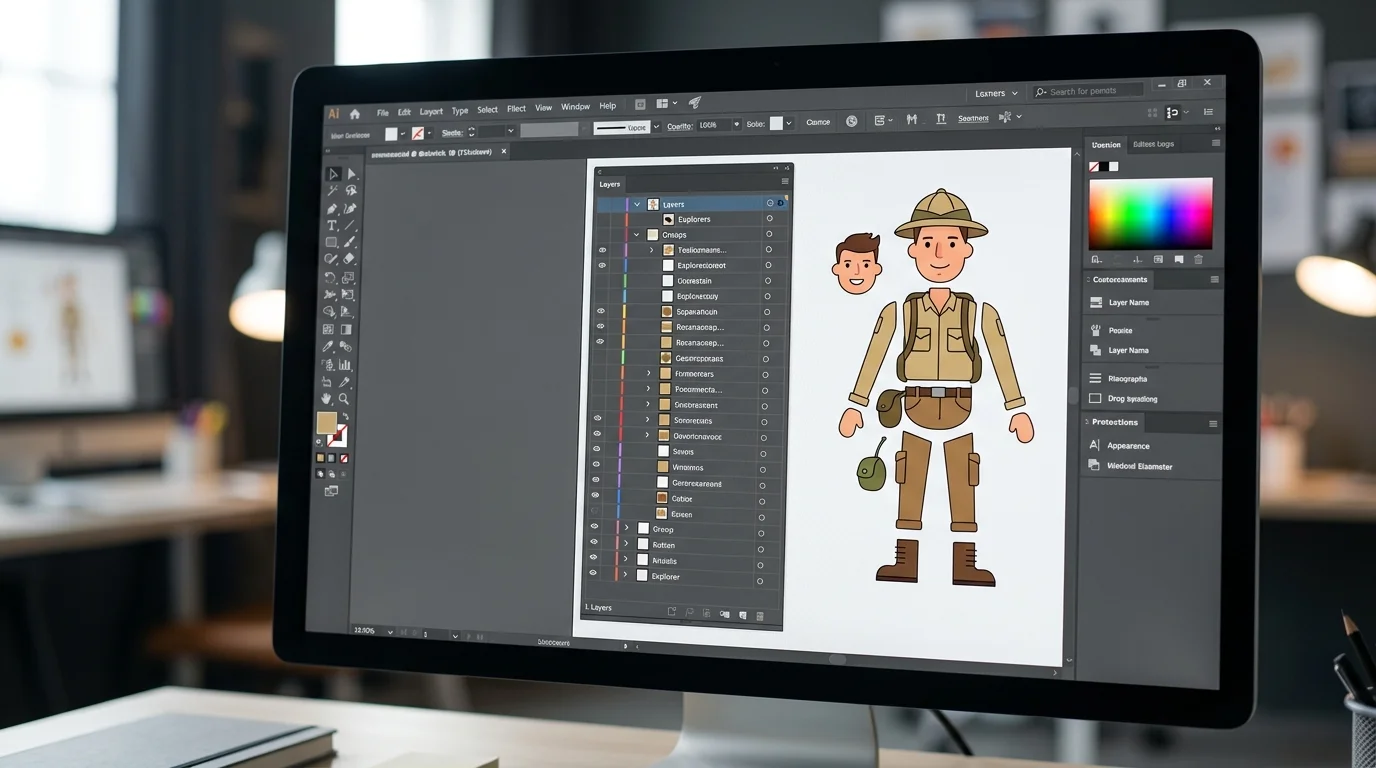Select the Selection arrow tool
The image size is (1376, 768).
point(333,174)
